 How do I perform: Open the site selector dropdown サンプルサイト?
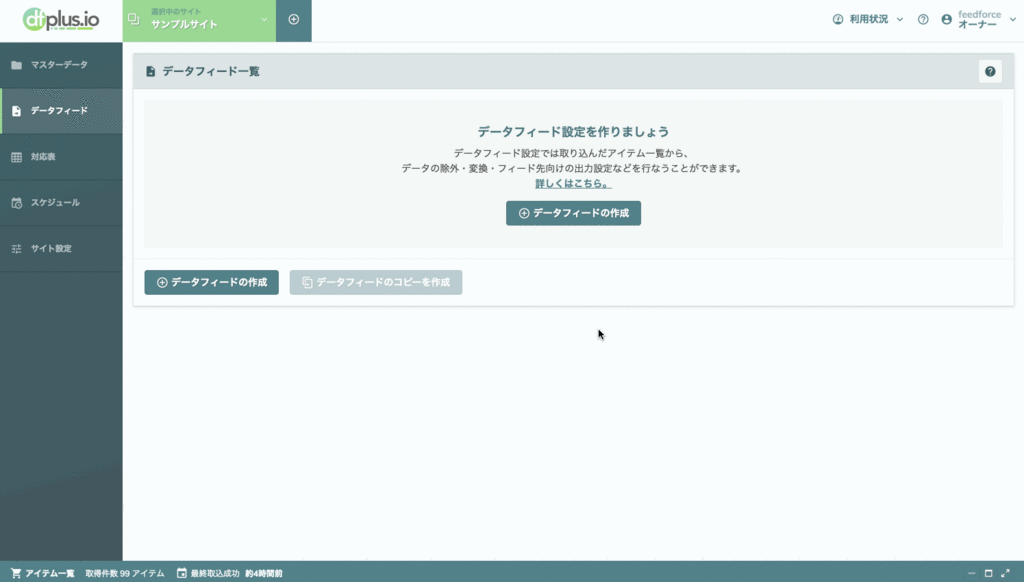[x=199, y=20]
